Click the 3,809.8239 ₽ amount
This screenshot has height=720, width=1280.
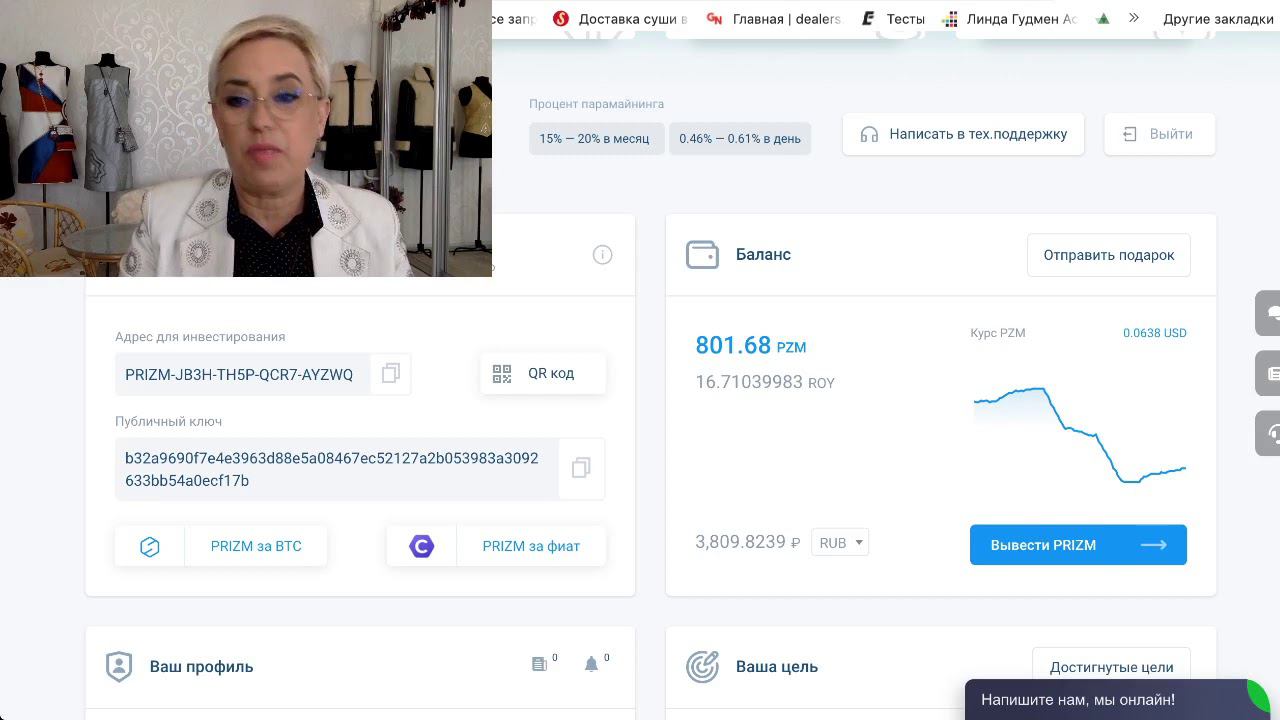pyautogui.click(x=748, y=542)
